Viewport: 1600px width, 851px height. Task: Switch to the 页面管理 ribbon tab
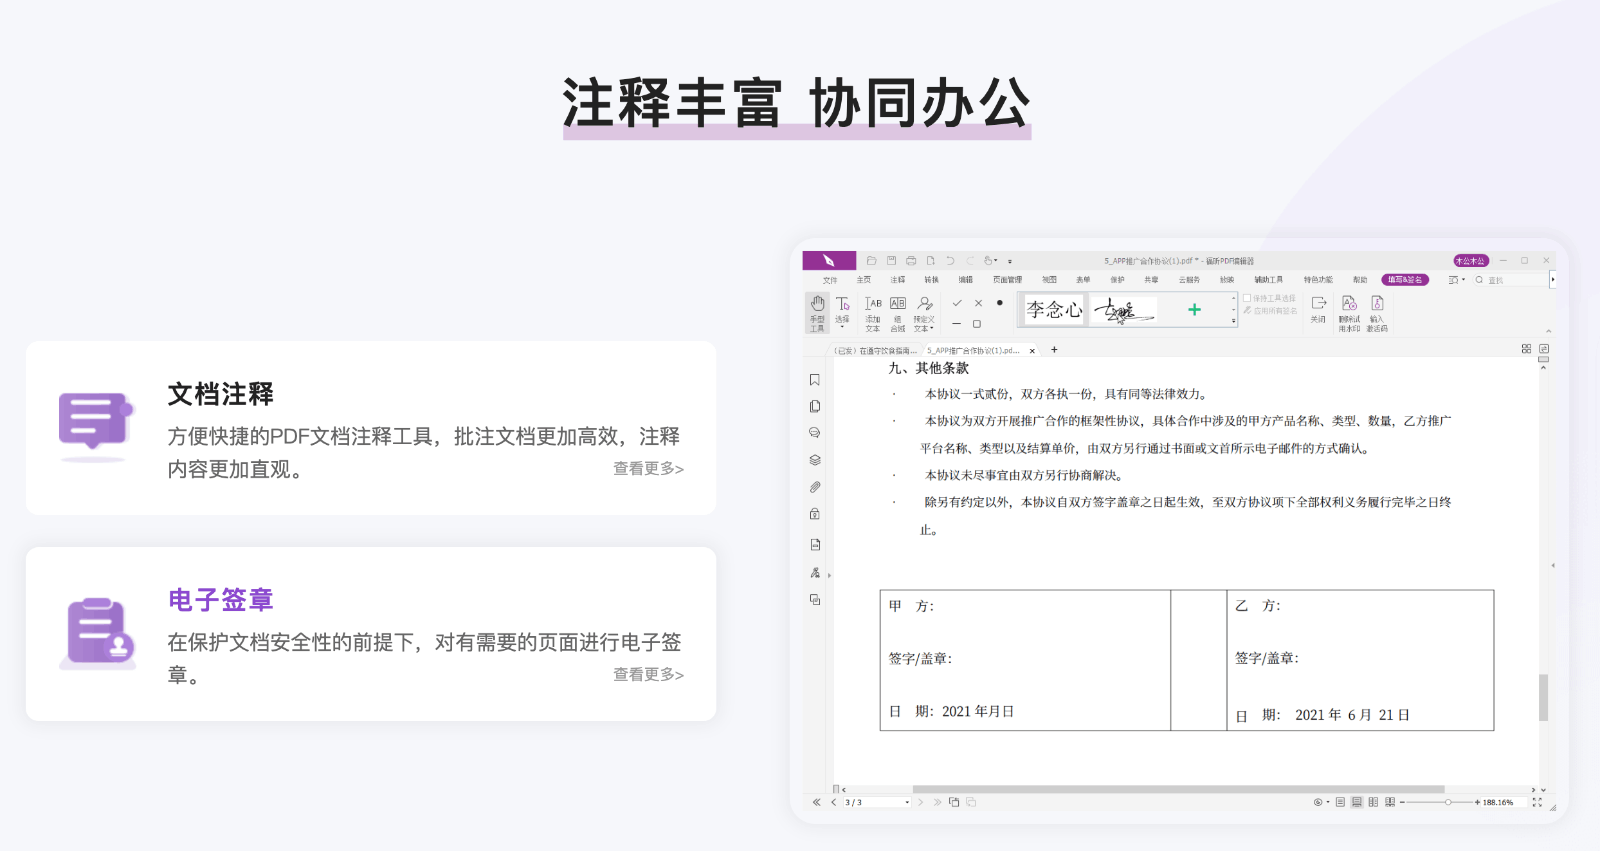[1008, 280]
